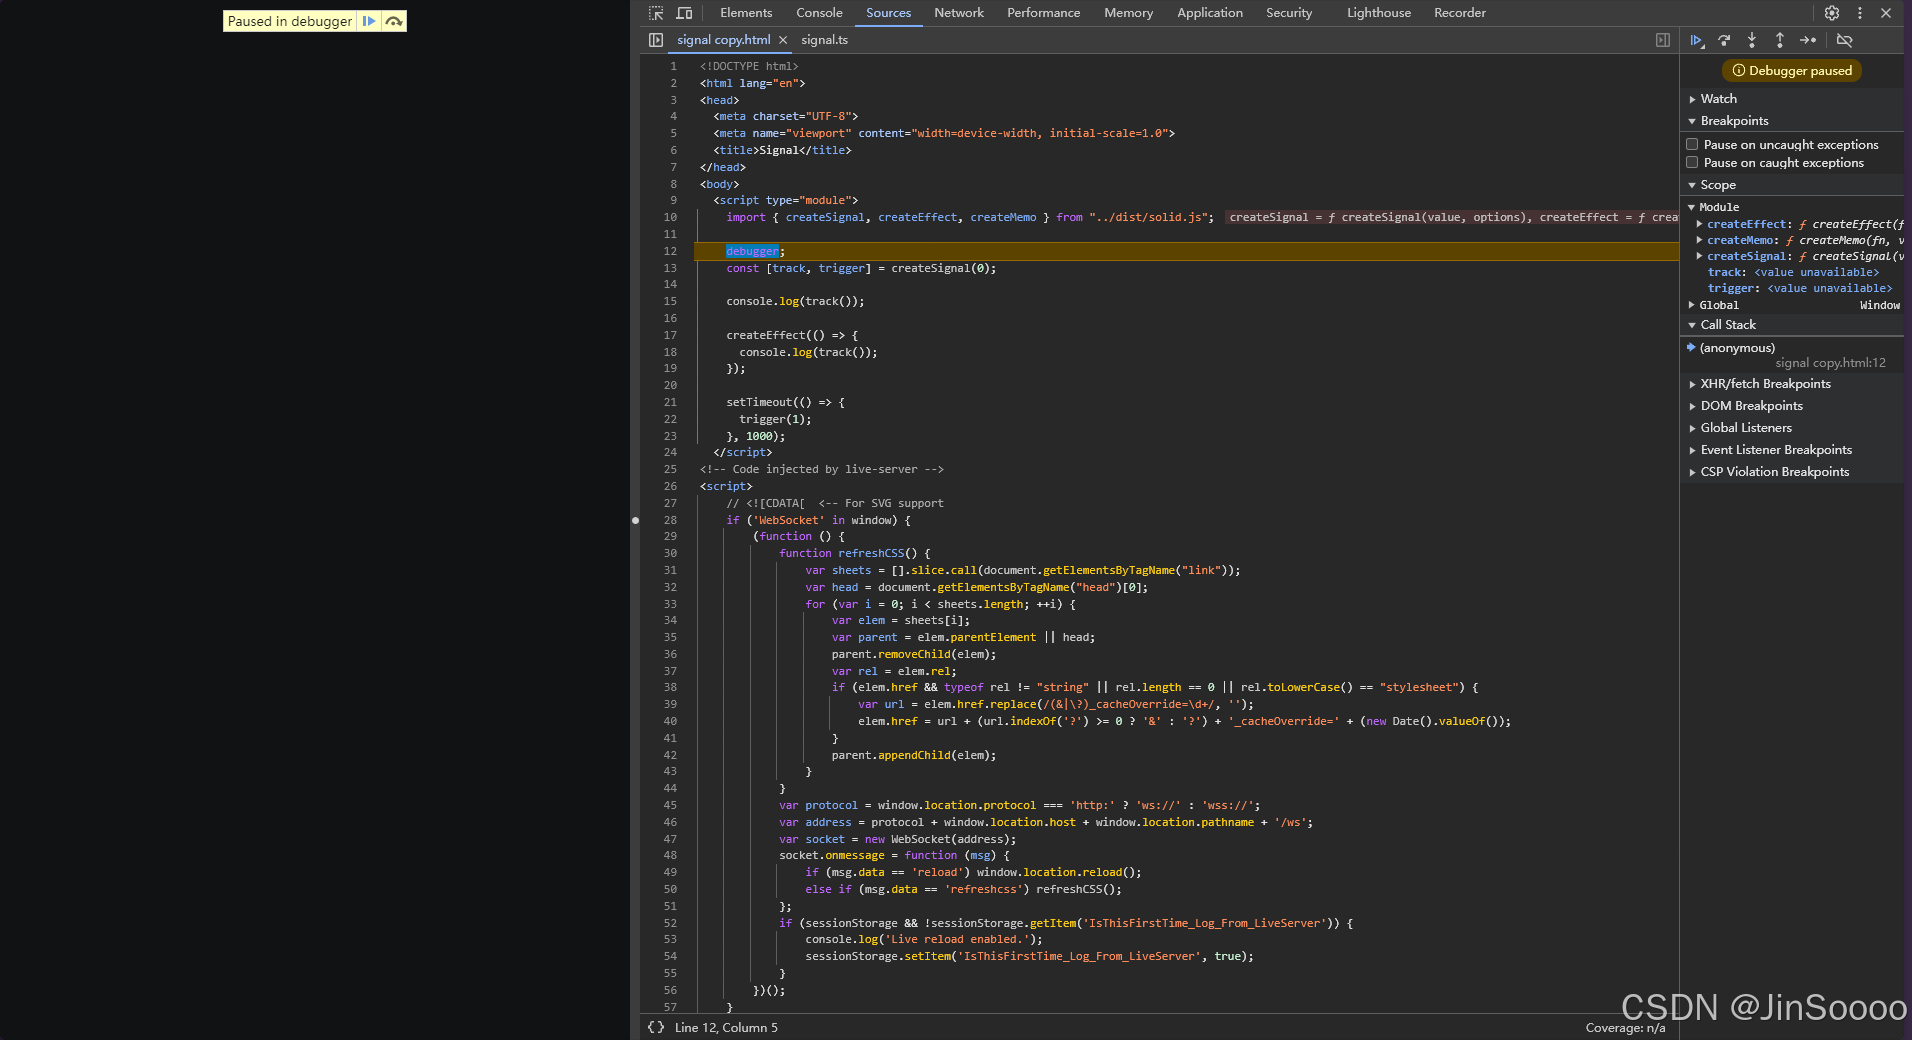Click the debugger keyword on line 12
Viewport: 1912px width, 1040px height.
752,251
